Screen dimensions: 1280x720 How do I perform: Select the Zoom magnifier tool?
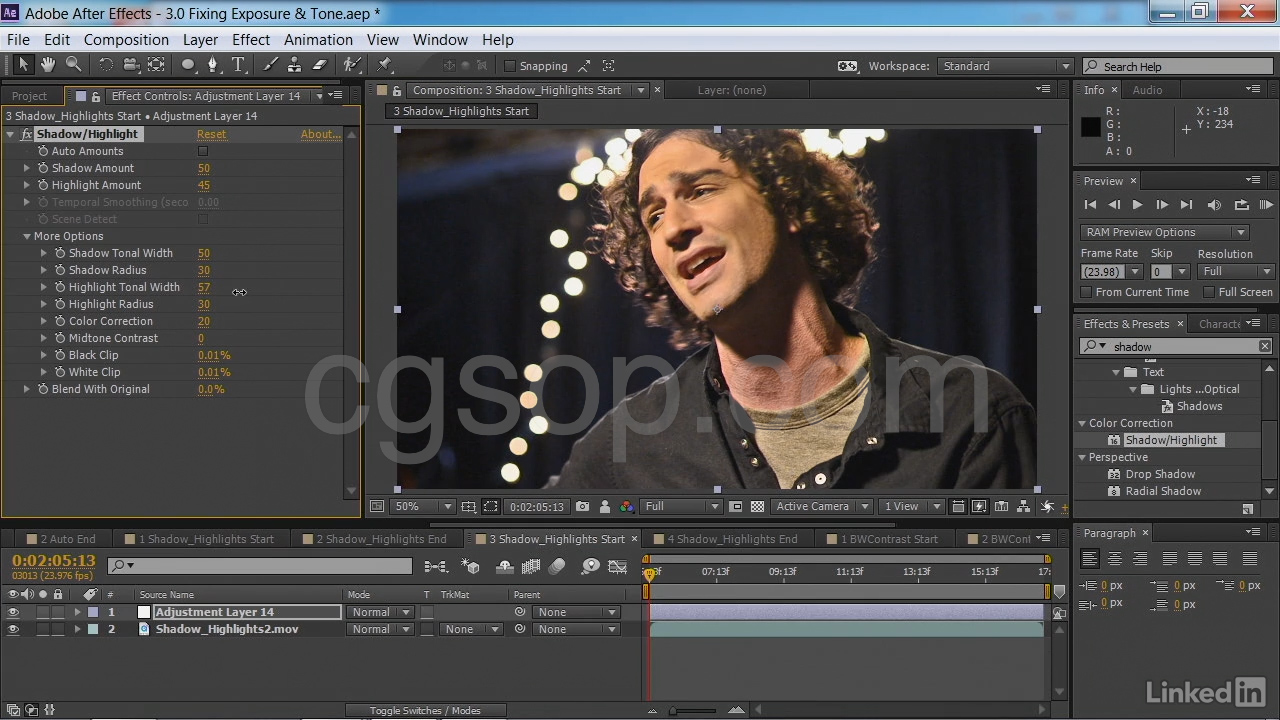click(73, 65)
